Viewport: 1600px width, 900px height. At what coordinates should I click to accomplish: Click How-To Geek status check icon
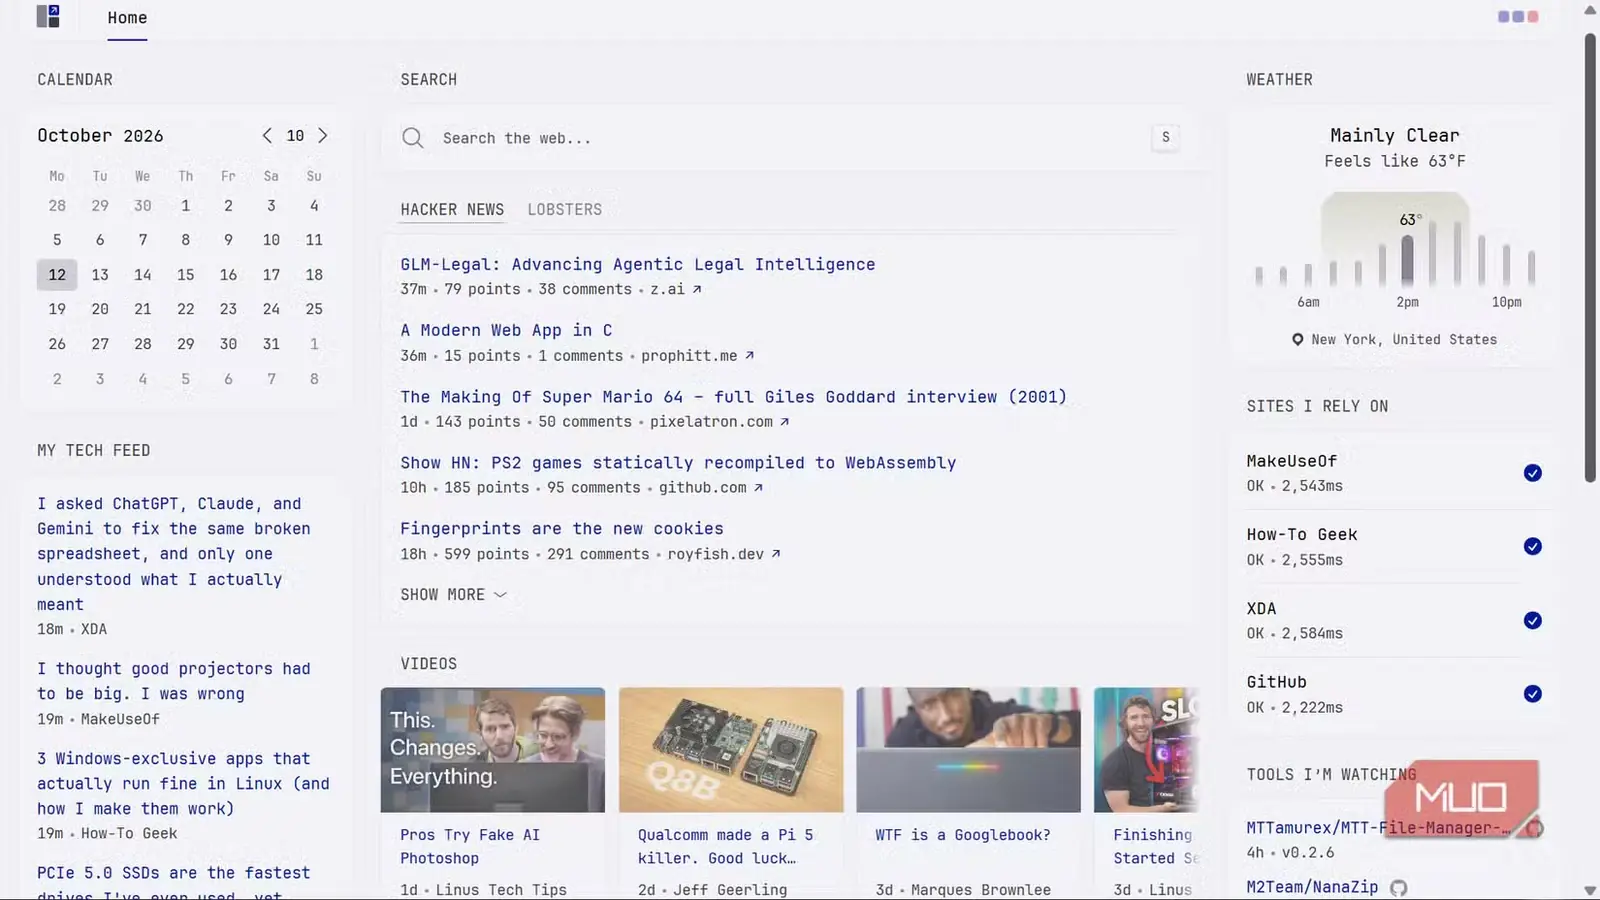[1532, 546]
